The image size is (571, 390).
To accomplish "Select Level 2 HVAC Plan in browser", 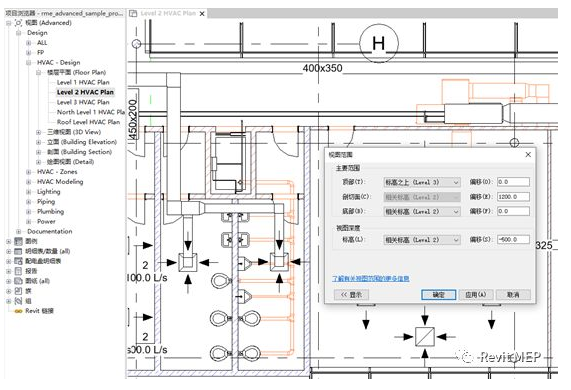I will (85, 92).
